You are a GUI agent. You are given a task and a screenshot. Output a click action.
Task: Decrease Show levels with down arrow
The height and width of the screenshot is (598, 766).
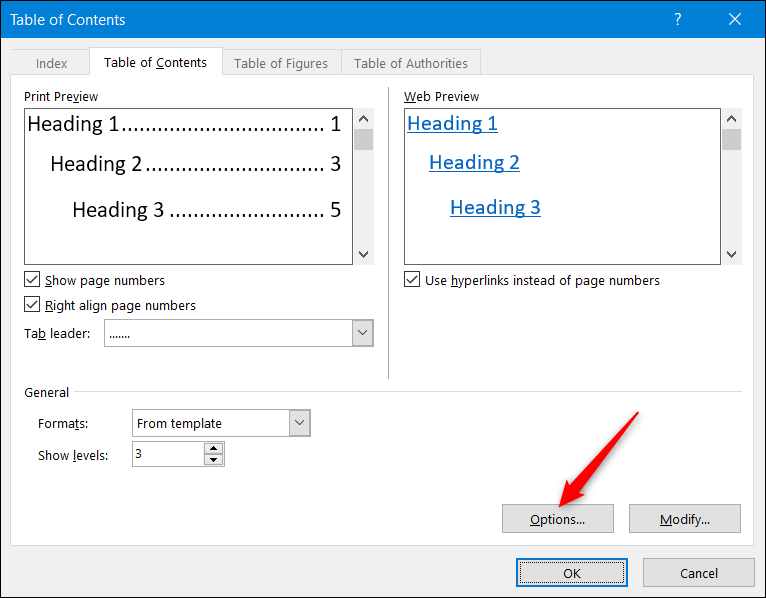coord(213,460)
